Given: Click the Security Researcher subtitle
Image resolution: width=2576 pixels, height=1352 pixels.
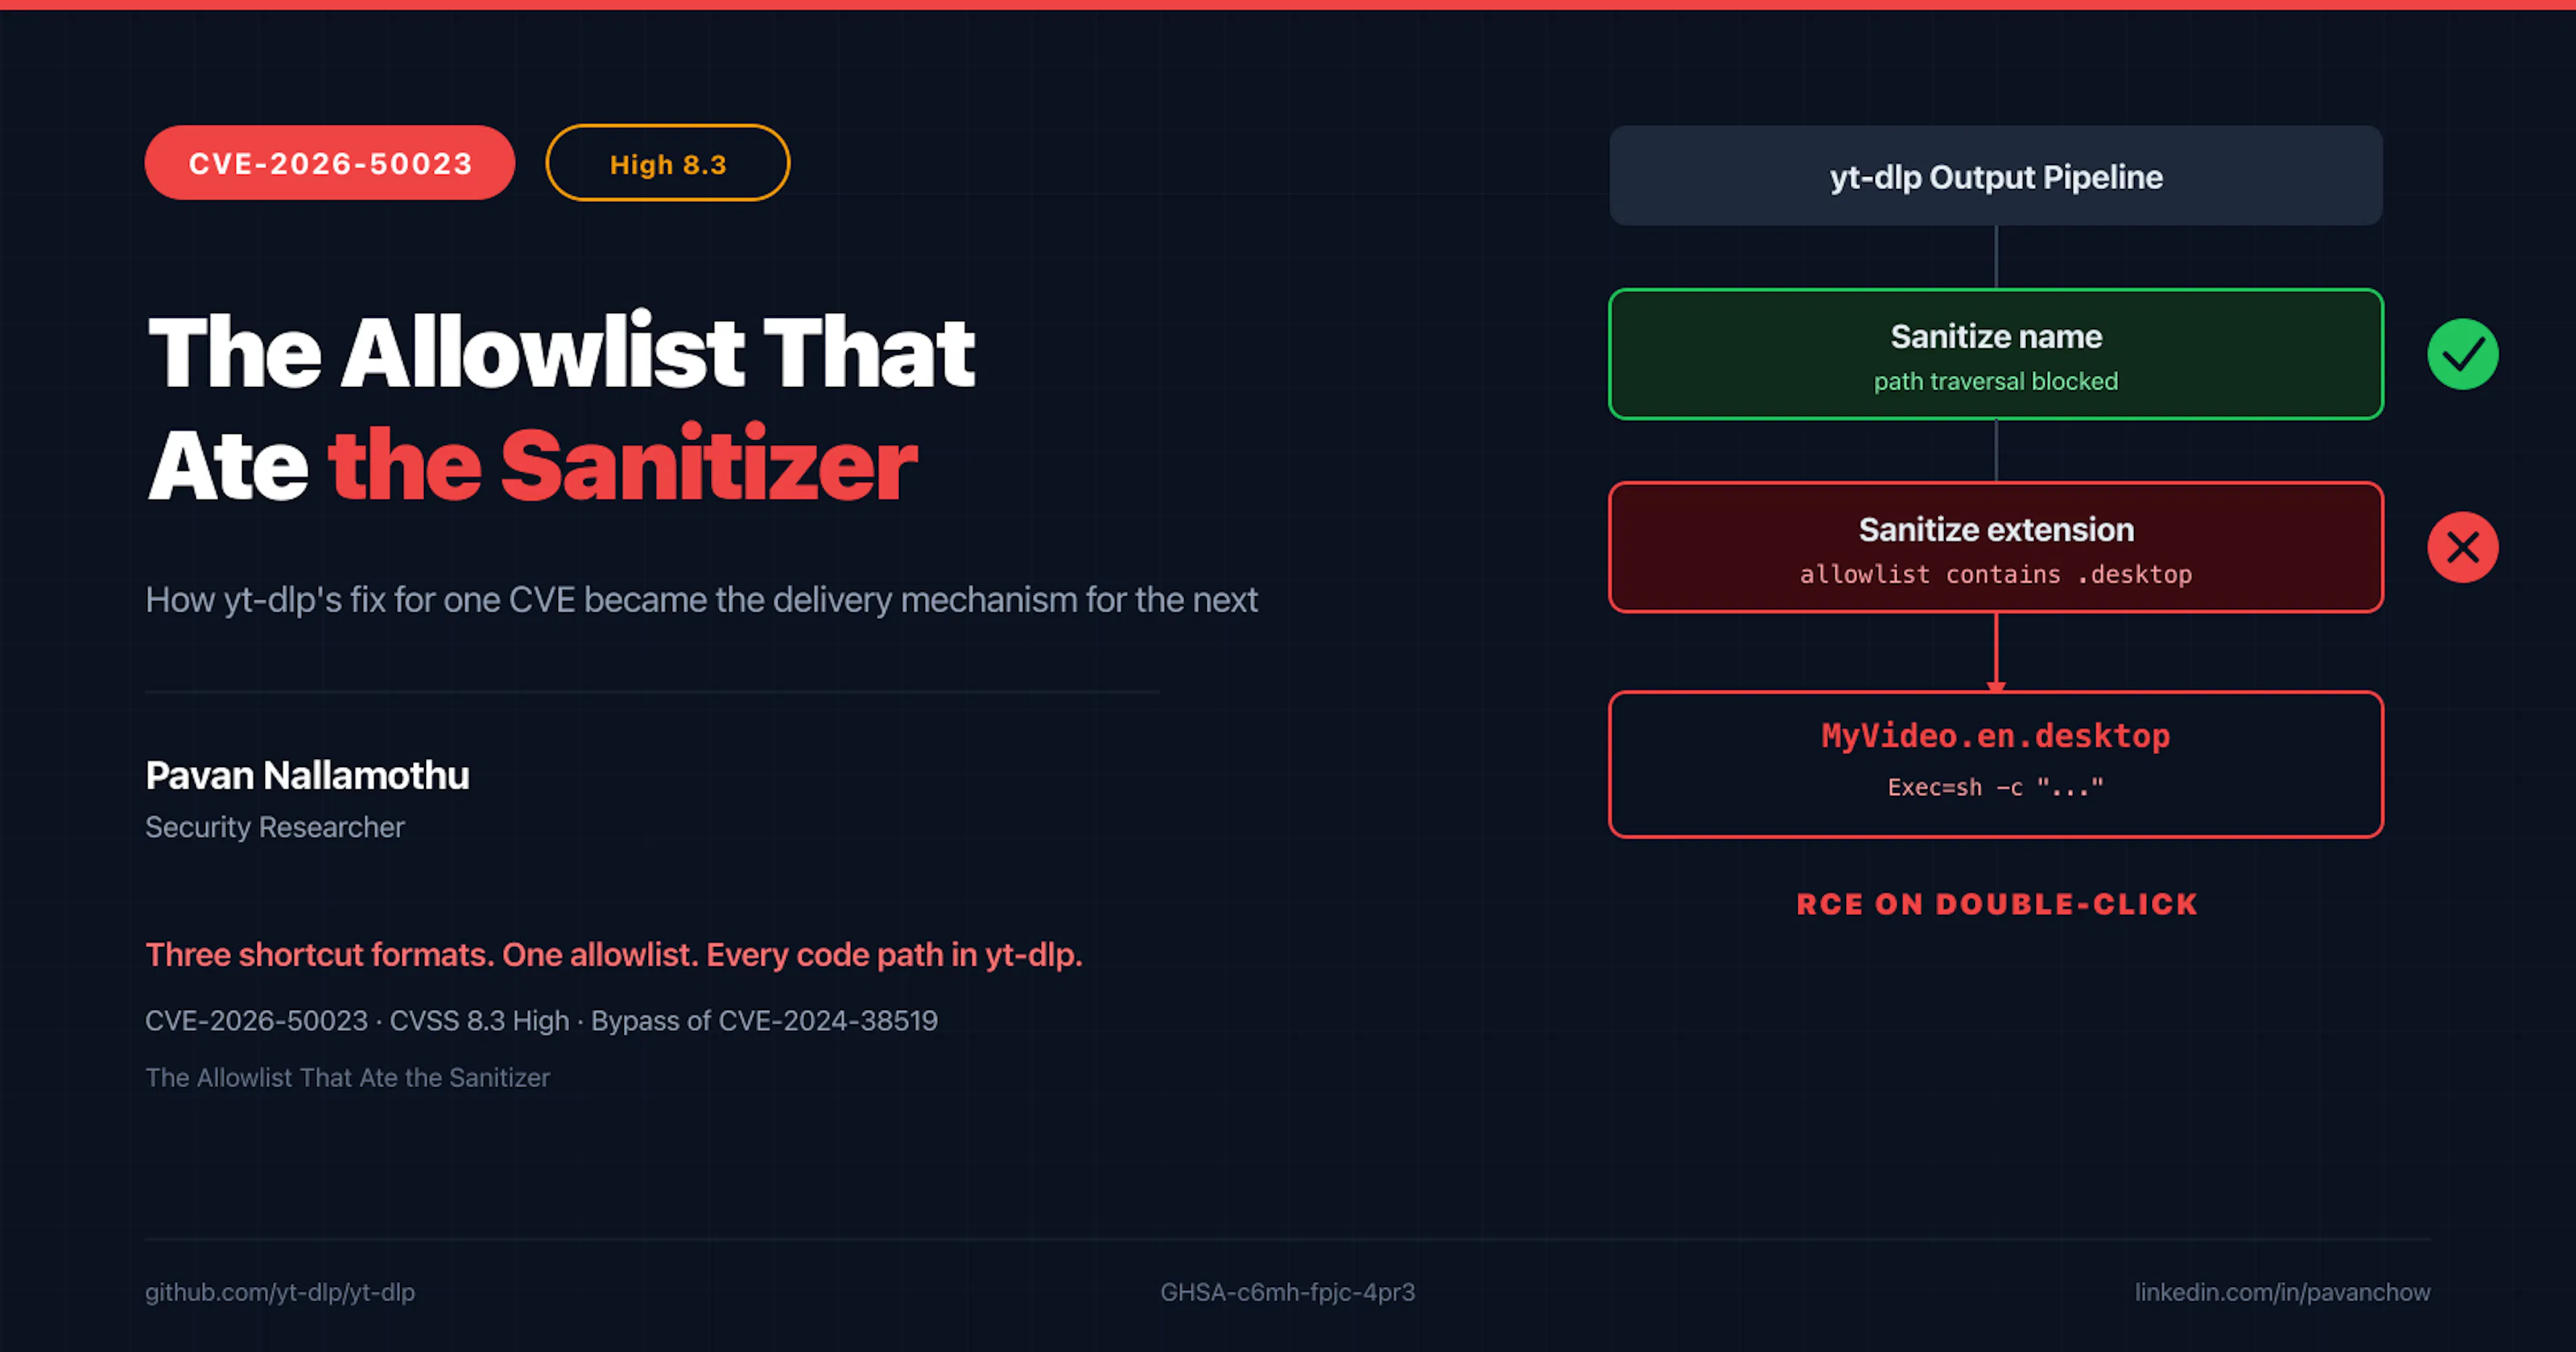Looking at the screenshot, I should (275, 827).
